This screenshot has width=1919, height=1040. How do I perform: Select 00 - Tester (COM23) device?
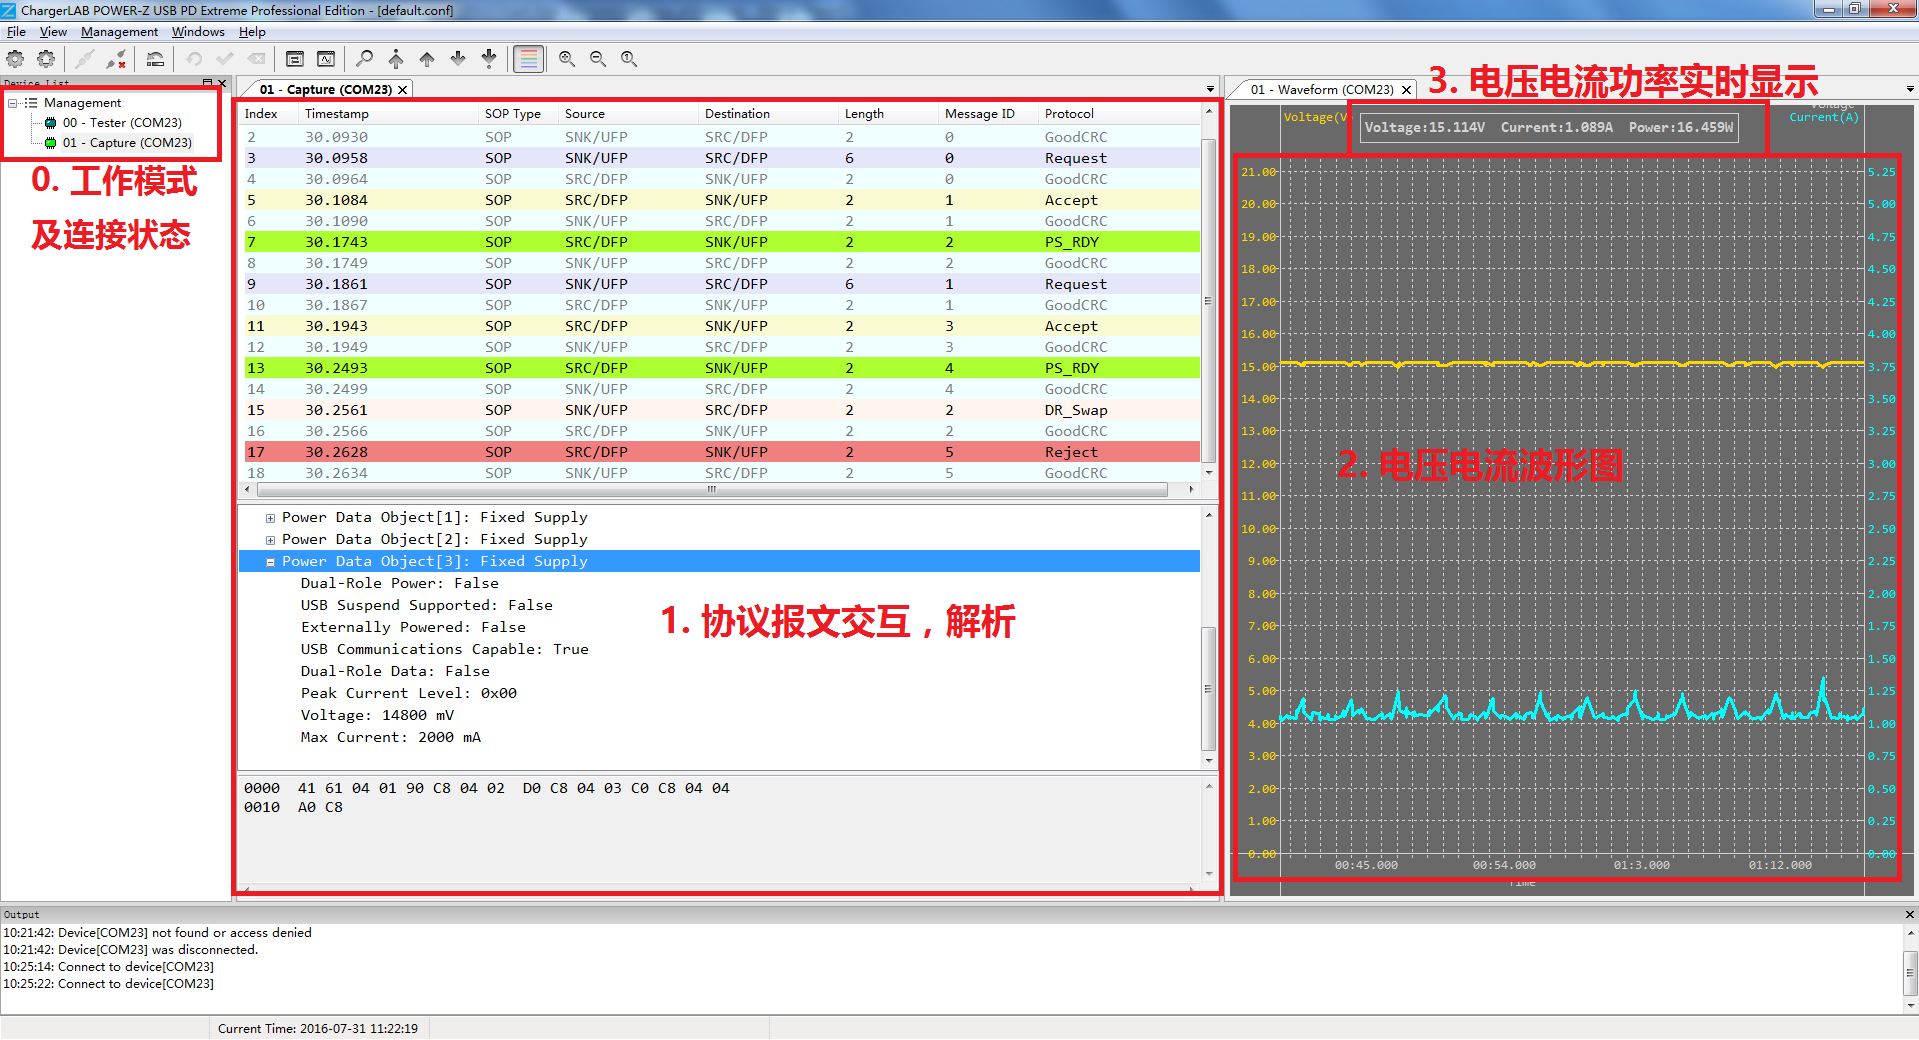(x=121, y=123)
